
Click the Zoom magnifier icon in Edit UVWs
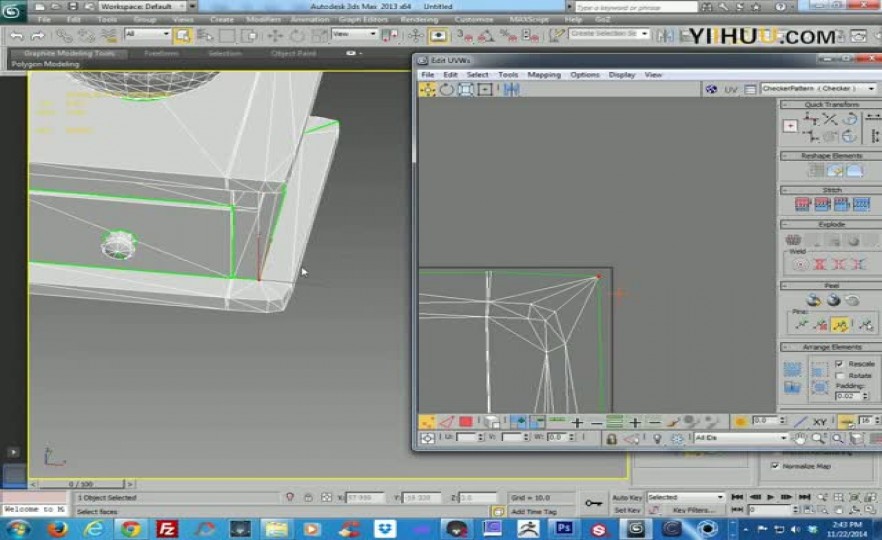(x=818, y=438)
